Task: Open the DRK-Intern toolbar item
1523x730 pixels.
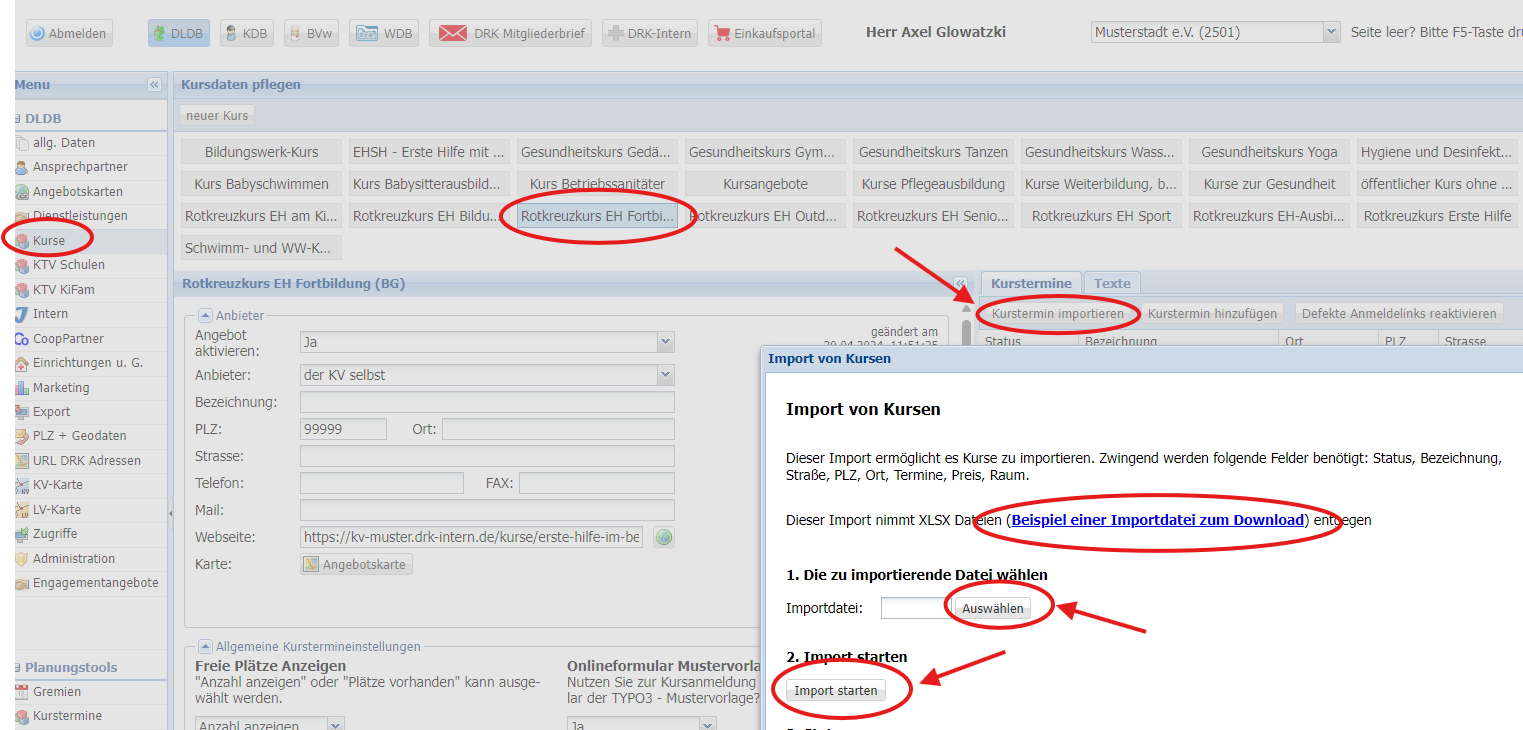Action: pos(649,33)
